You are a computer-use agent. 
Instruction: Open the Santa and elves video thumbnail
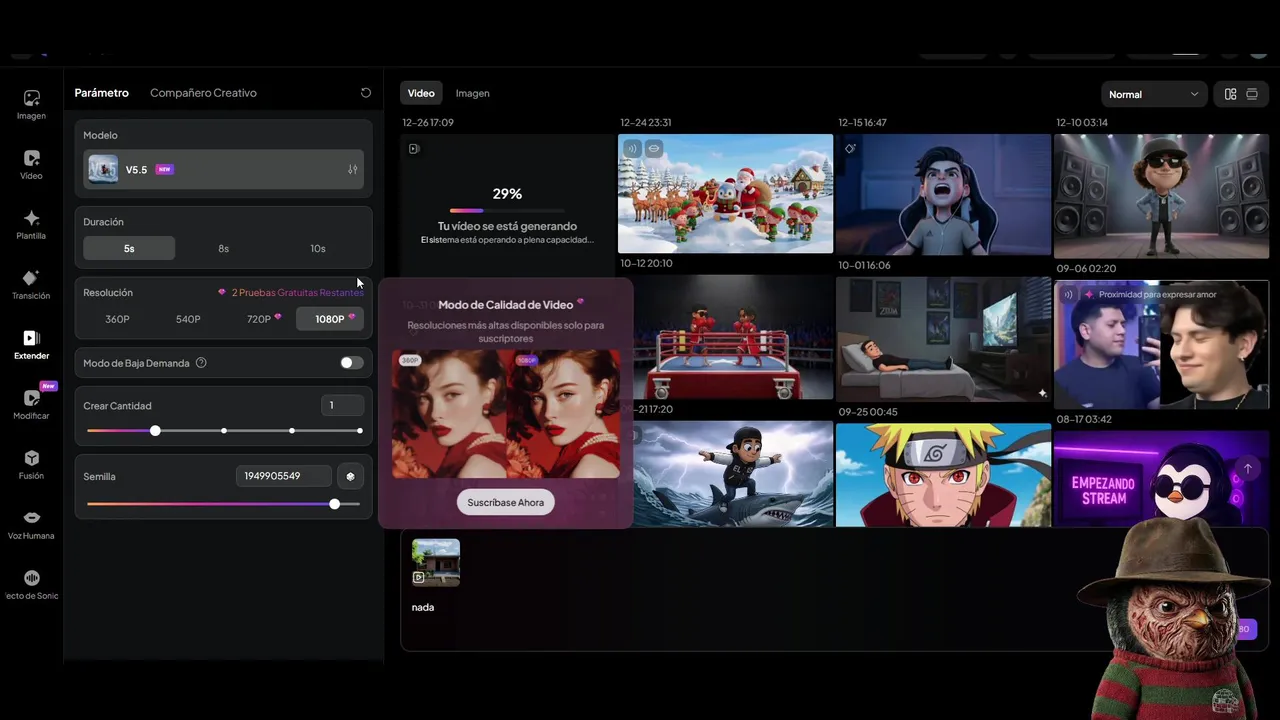[725, 194]
